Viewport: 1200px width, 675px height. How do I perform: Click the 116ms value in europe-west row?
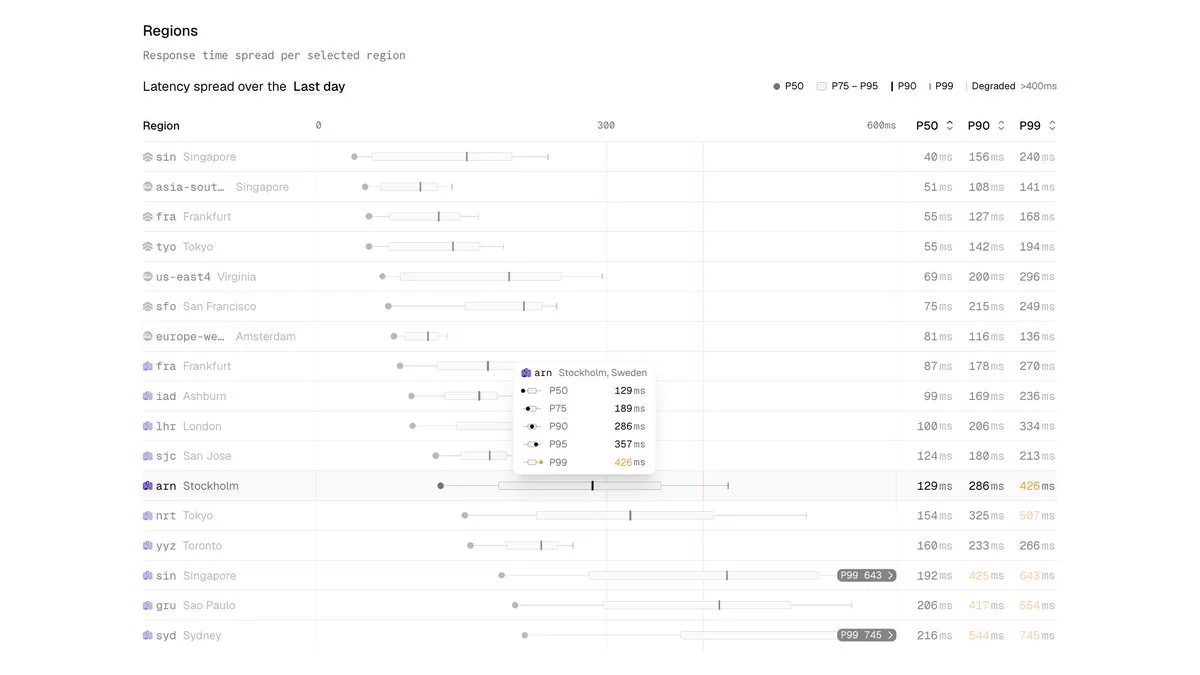point(986,337)
